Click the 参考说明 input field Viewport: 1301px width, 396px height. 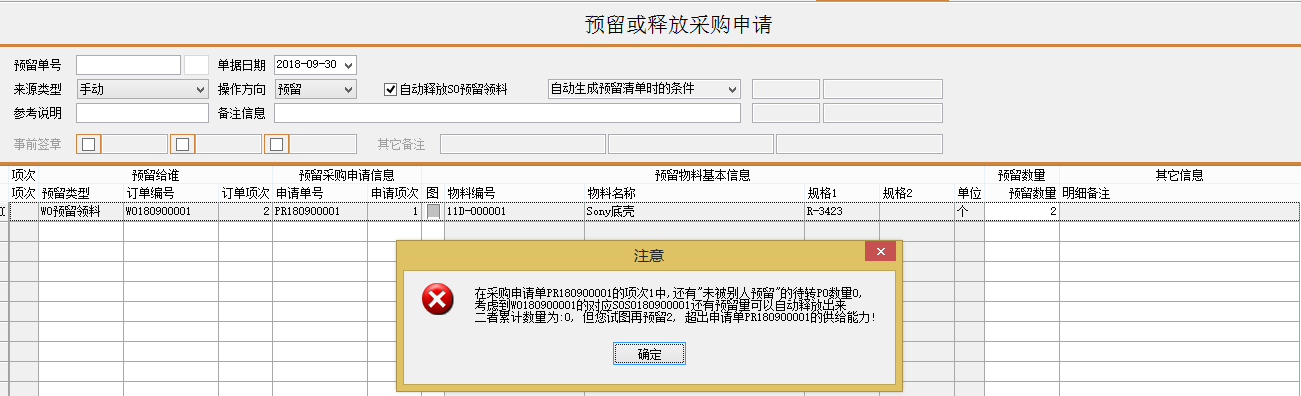142,113
